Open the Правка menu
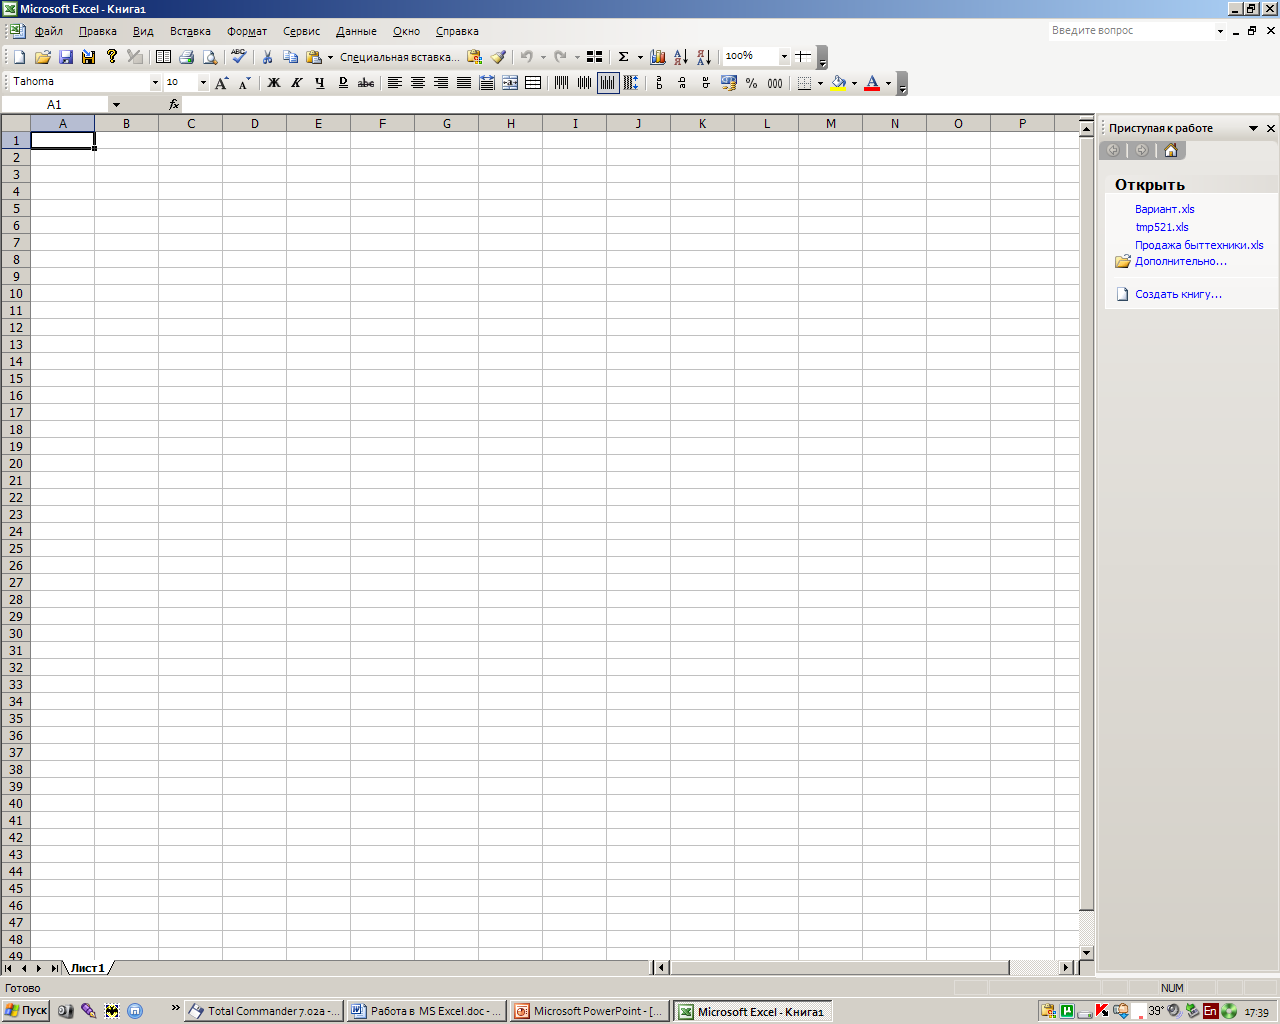Viewport: 1280px width, 1024px height. pos(98,31)
